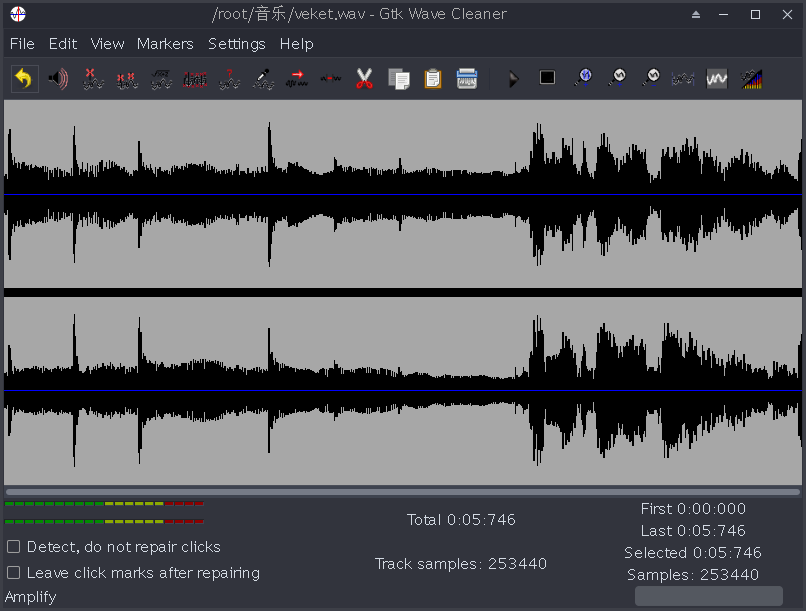Click the scissors Cut icon
Viewport: 806px width, 611px height.
click(x=364, y=79)
